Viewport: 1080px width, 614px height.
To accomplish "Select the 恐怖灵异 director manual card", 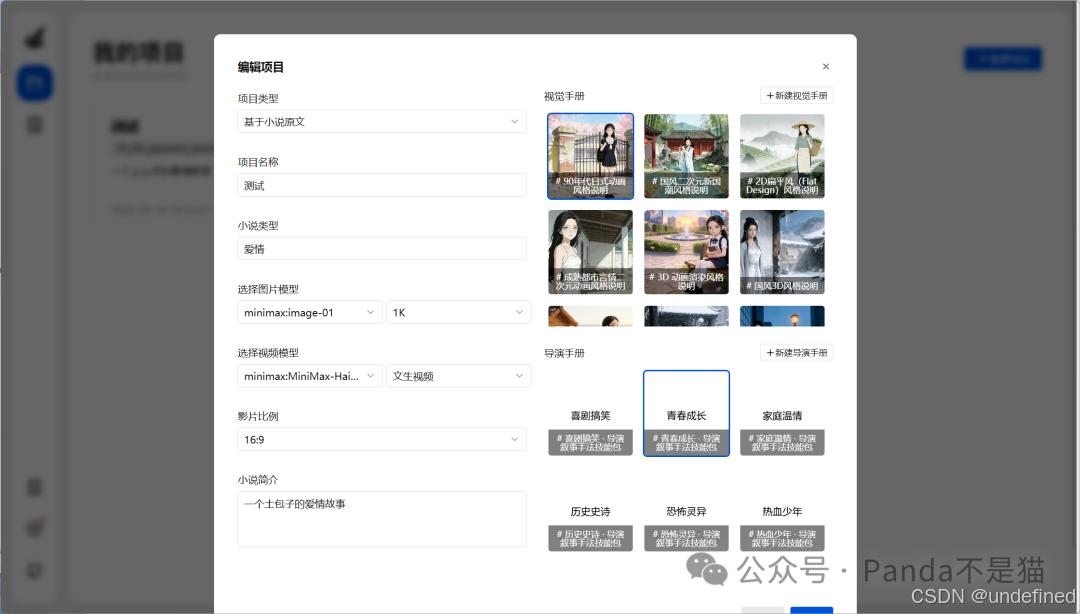I will (x=686, y=509).
